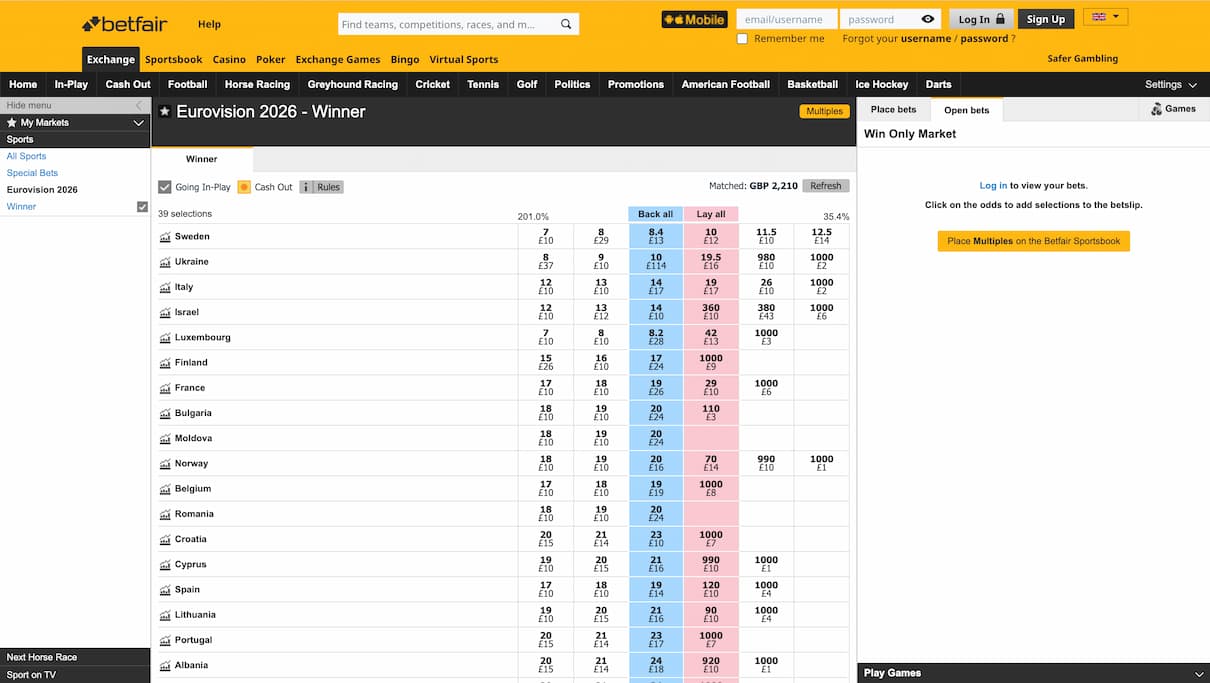Switch to the Open bets tab
1210x683 pixels.
(x=966, y=110)
